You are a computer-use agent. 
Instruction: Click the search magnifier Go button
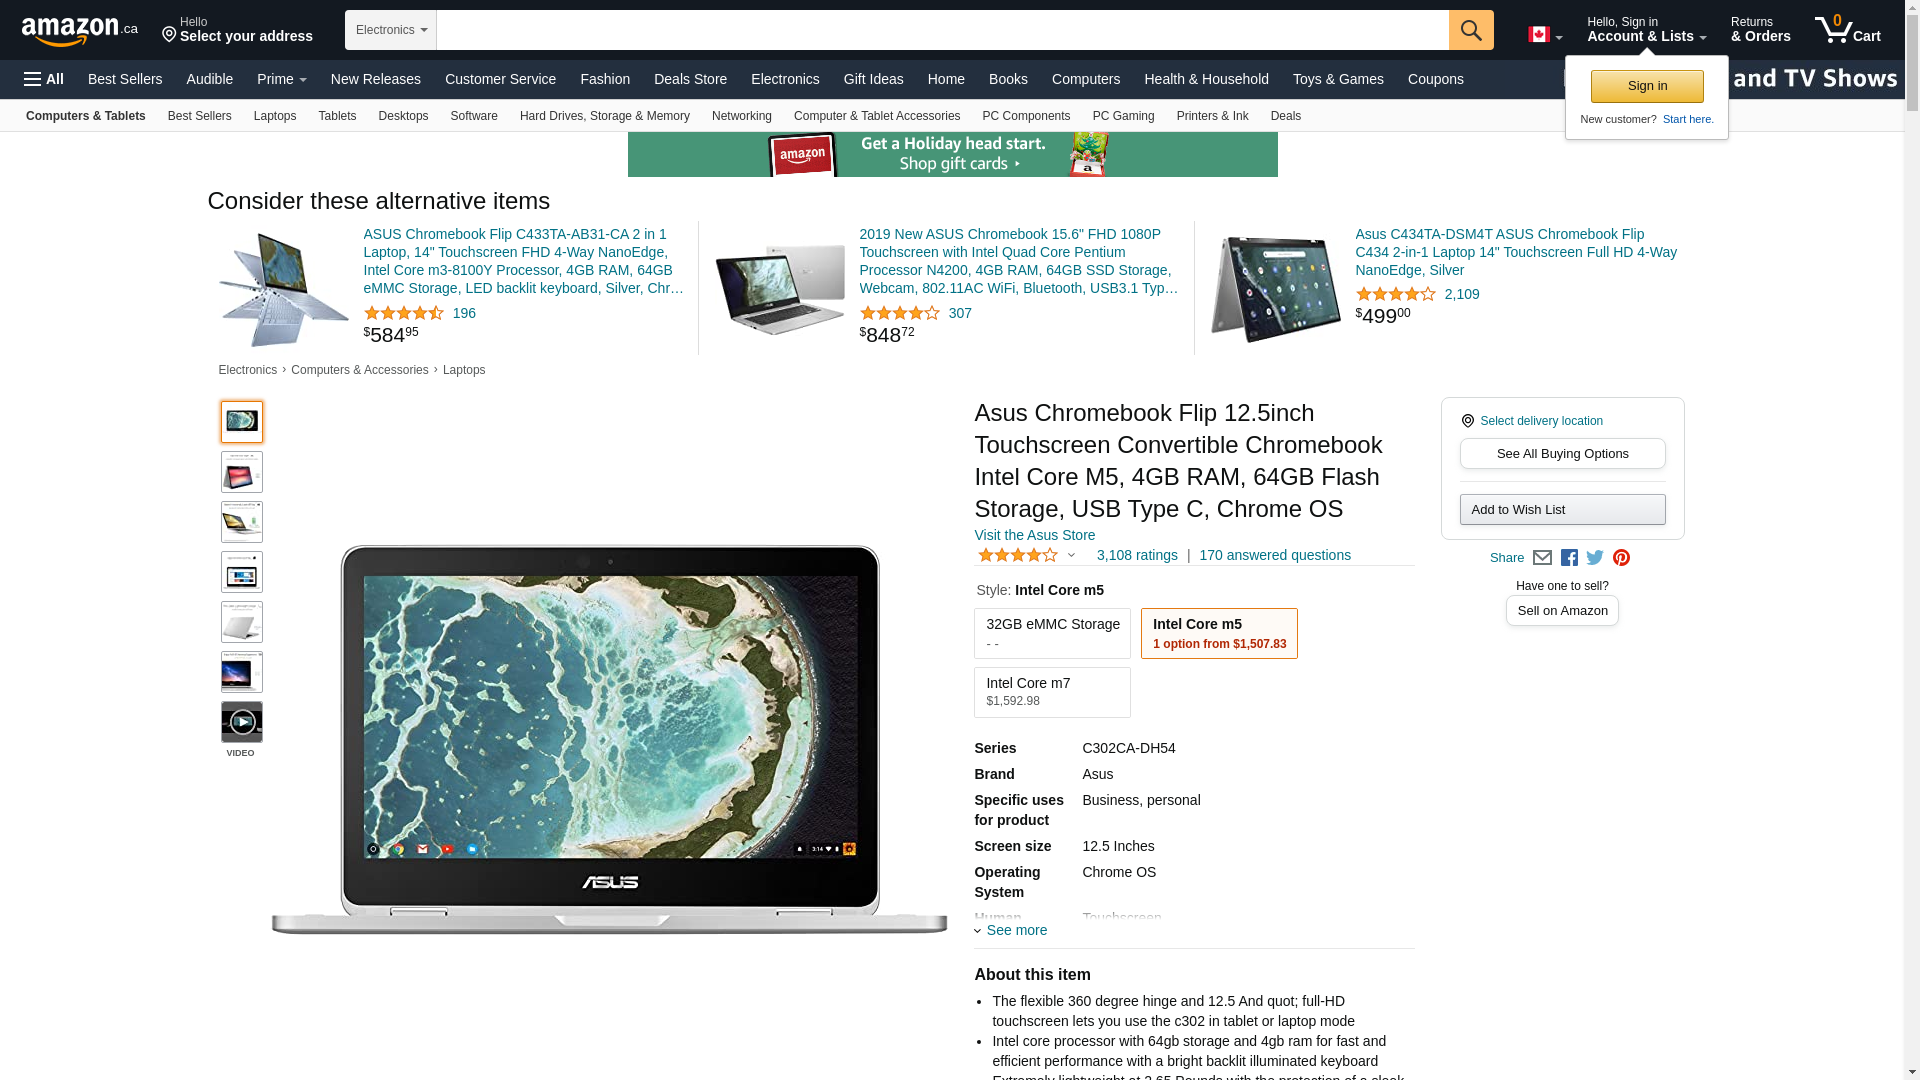click(1470, 30)
